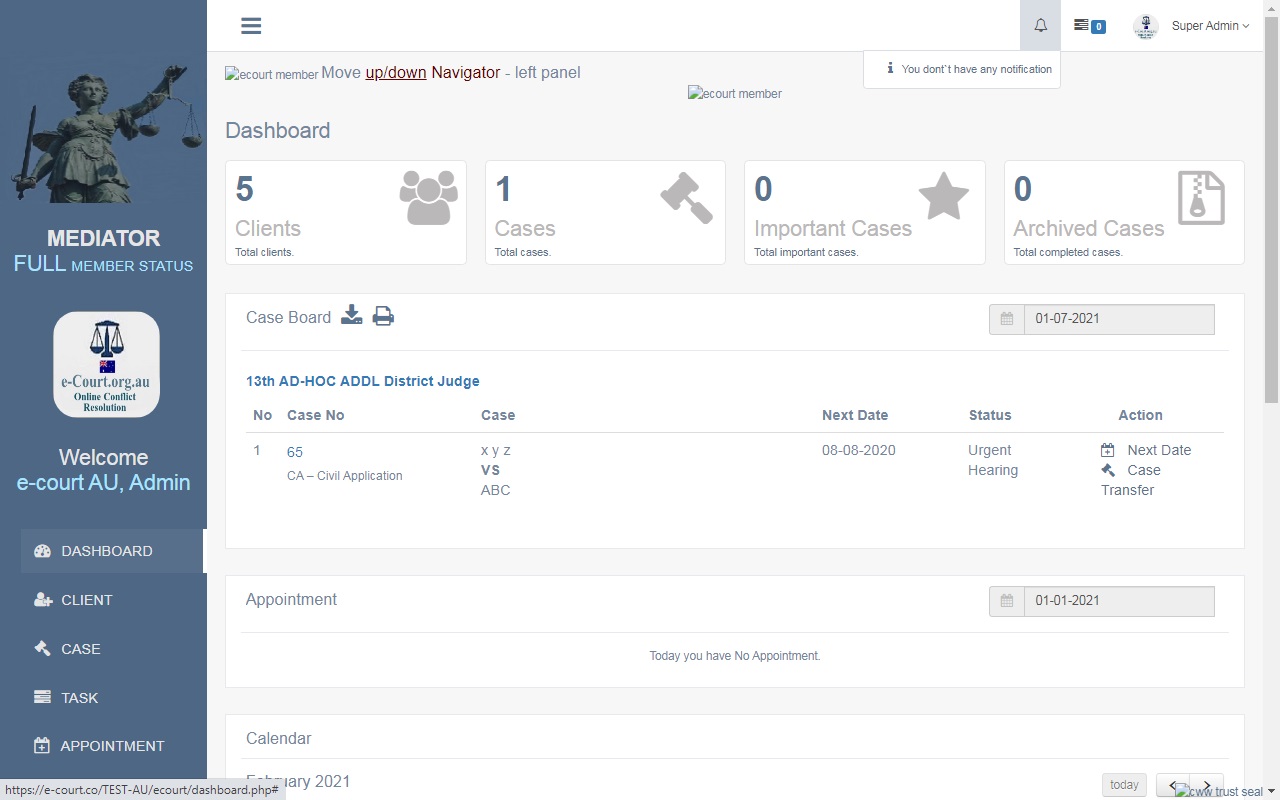
Task: Click the Appointment calendar icon
Action: point(1007,601)
